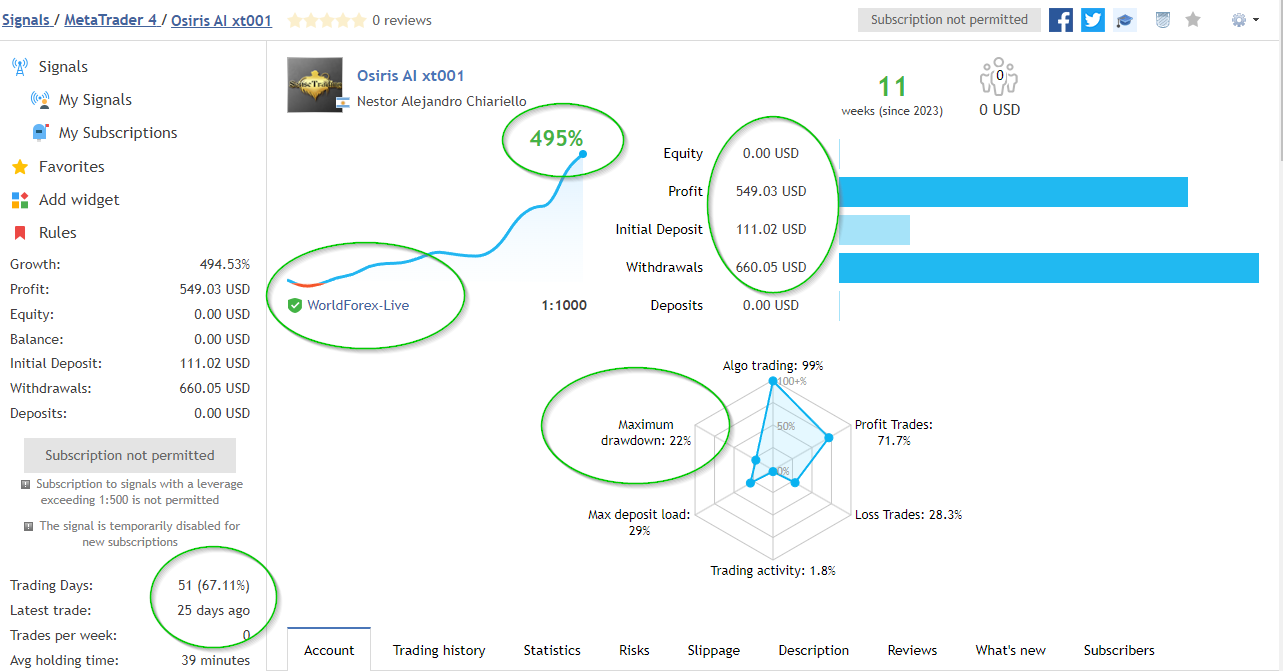The width and height of the screenshot is (1283, 671).
Task: Open Add widget in the sidebar
Action: tap(79, 200)
